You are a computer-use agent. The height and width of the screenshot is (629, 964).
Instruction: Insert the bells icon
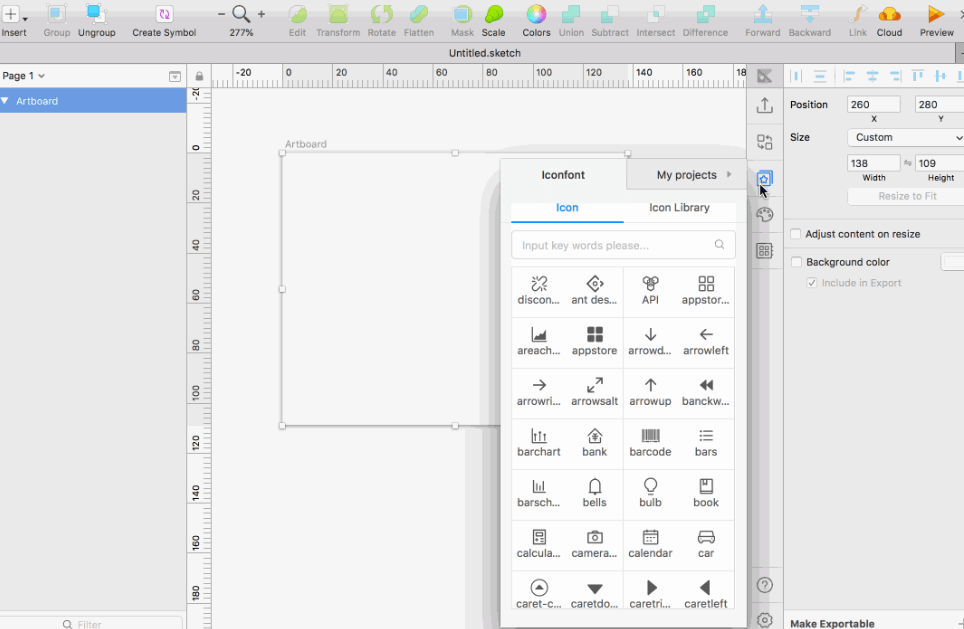[x=595, y=494]
